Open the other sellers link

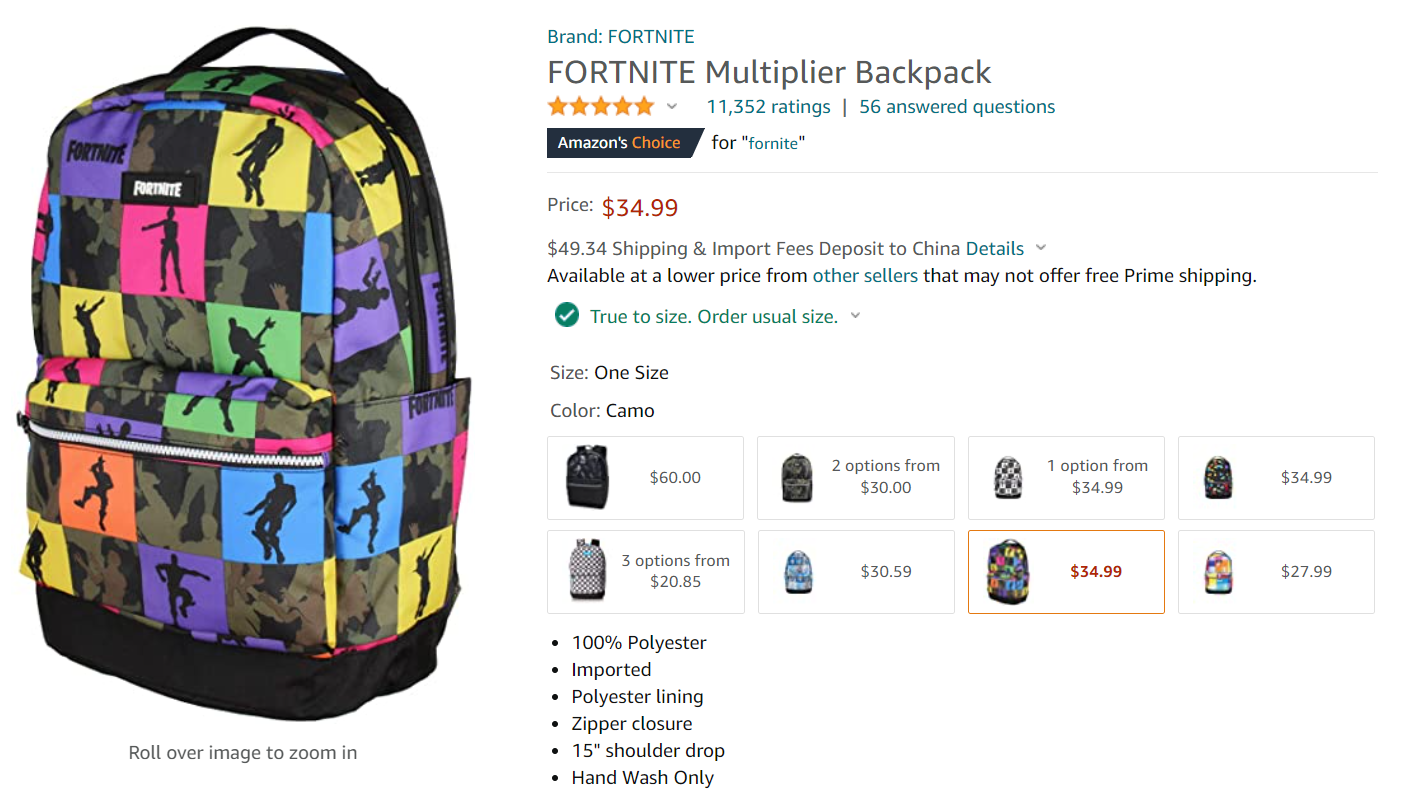[865, 275]
